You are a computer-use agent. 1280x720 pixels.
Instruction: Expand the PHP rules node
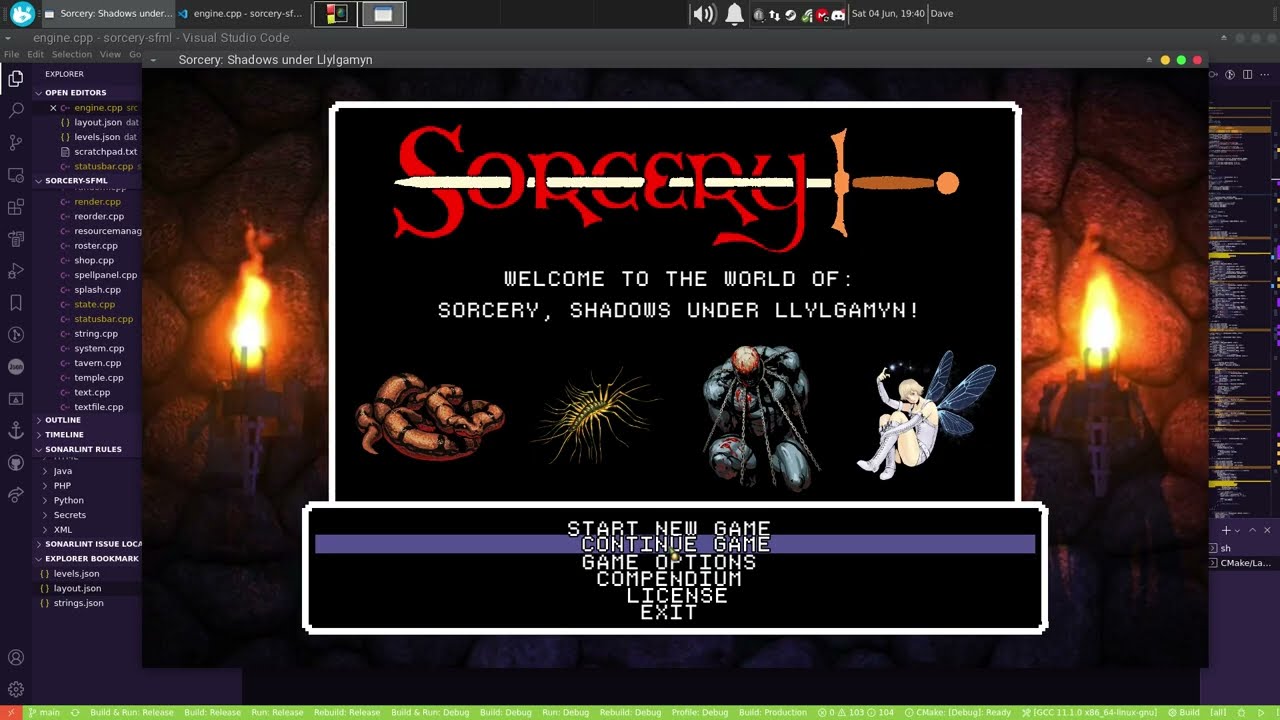click(x=62, y=486)
